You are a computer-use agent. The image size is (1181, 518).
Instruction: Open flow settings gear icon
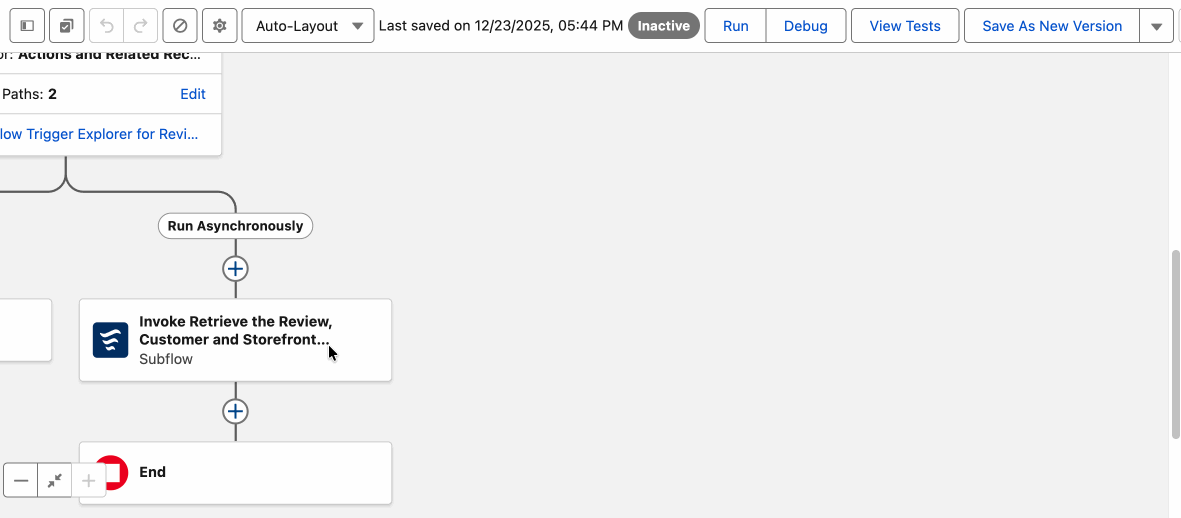(220, 26)
